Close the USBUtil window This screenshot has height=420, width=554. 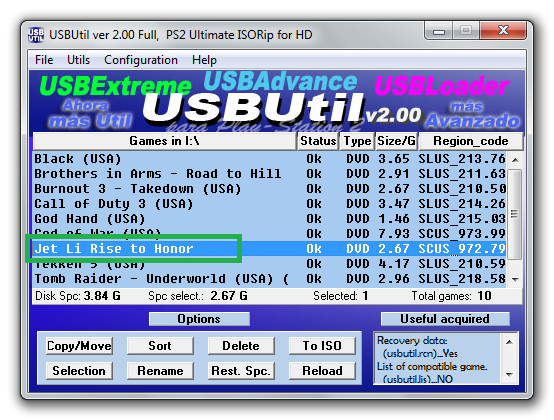point(503,31)
